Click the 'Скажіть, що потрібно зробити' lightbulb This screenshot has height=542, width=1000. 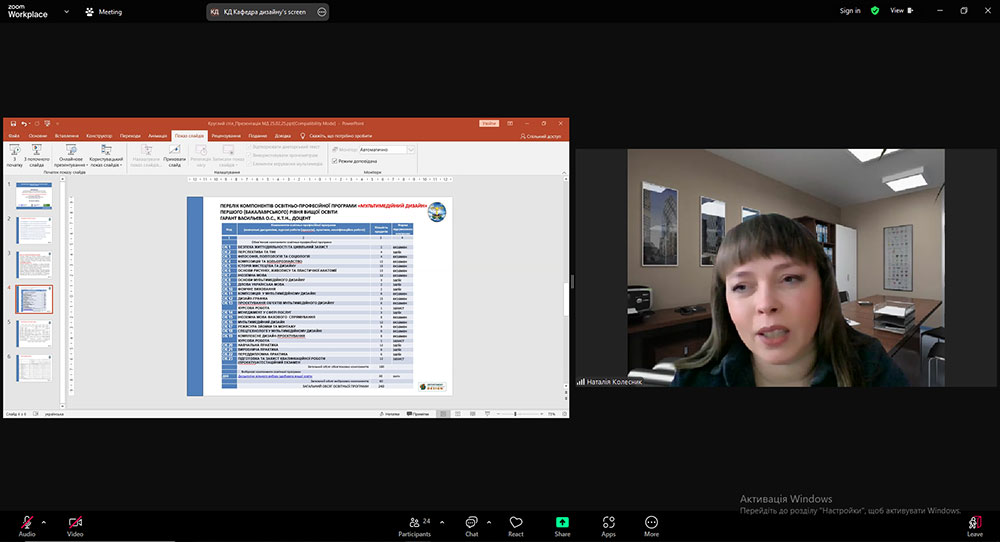[x=302, y=136]
